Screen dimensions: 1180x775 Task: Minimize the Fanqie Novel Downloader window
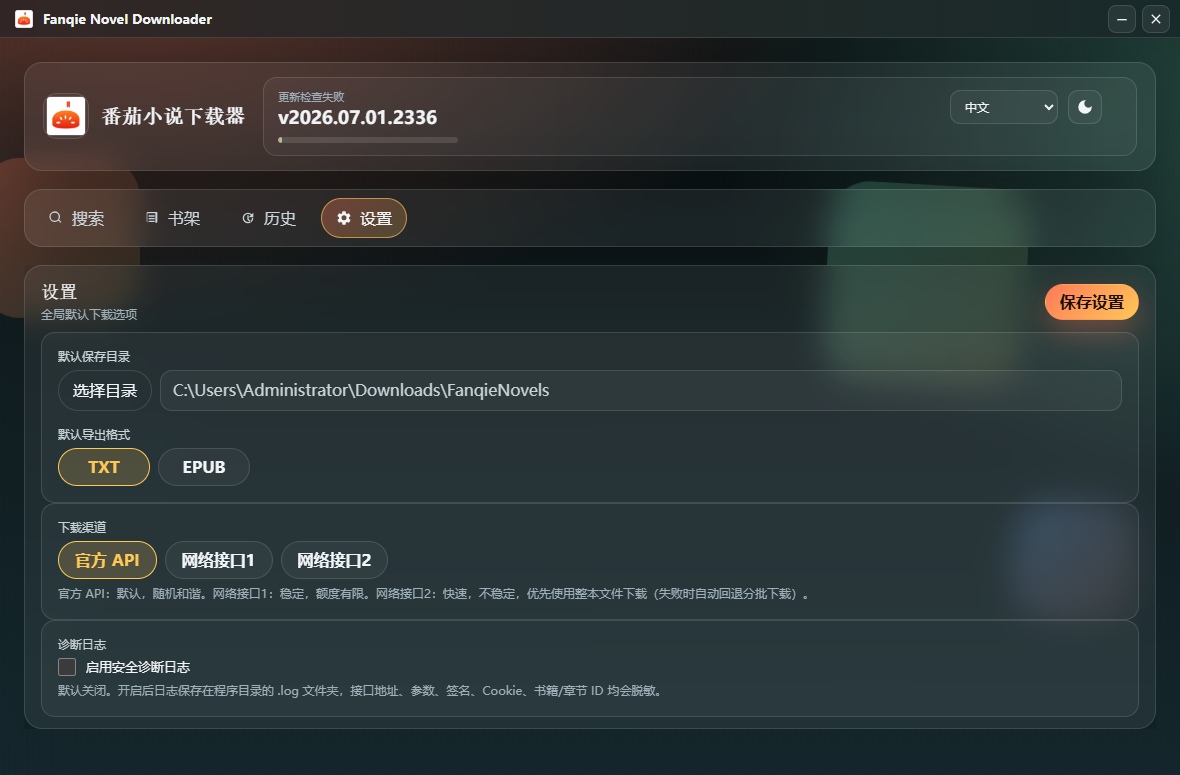point(1121,19)
